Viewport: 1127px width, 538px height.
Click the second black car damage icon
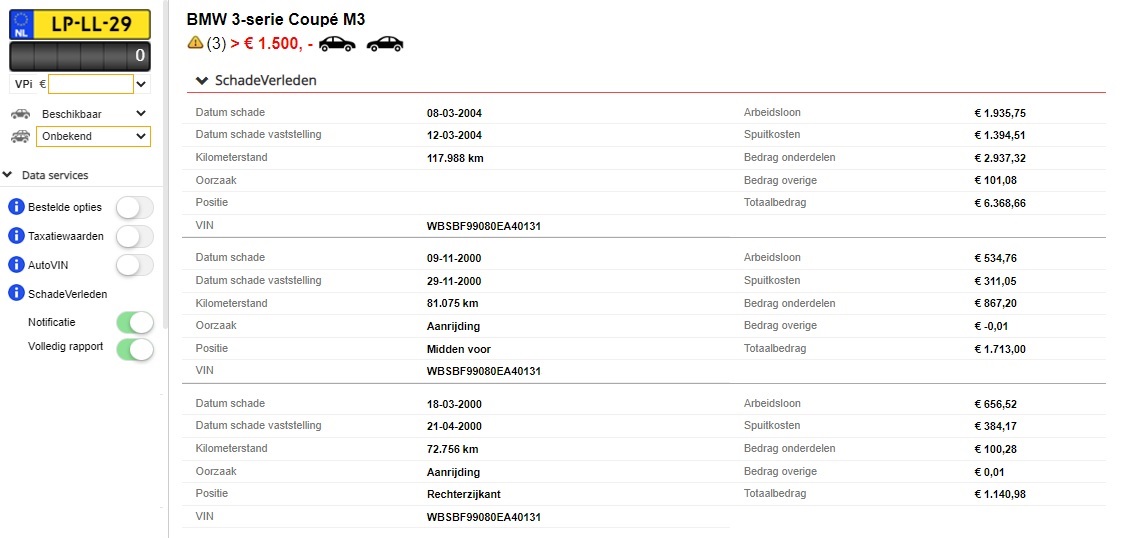point(385,44)
